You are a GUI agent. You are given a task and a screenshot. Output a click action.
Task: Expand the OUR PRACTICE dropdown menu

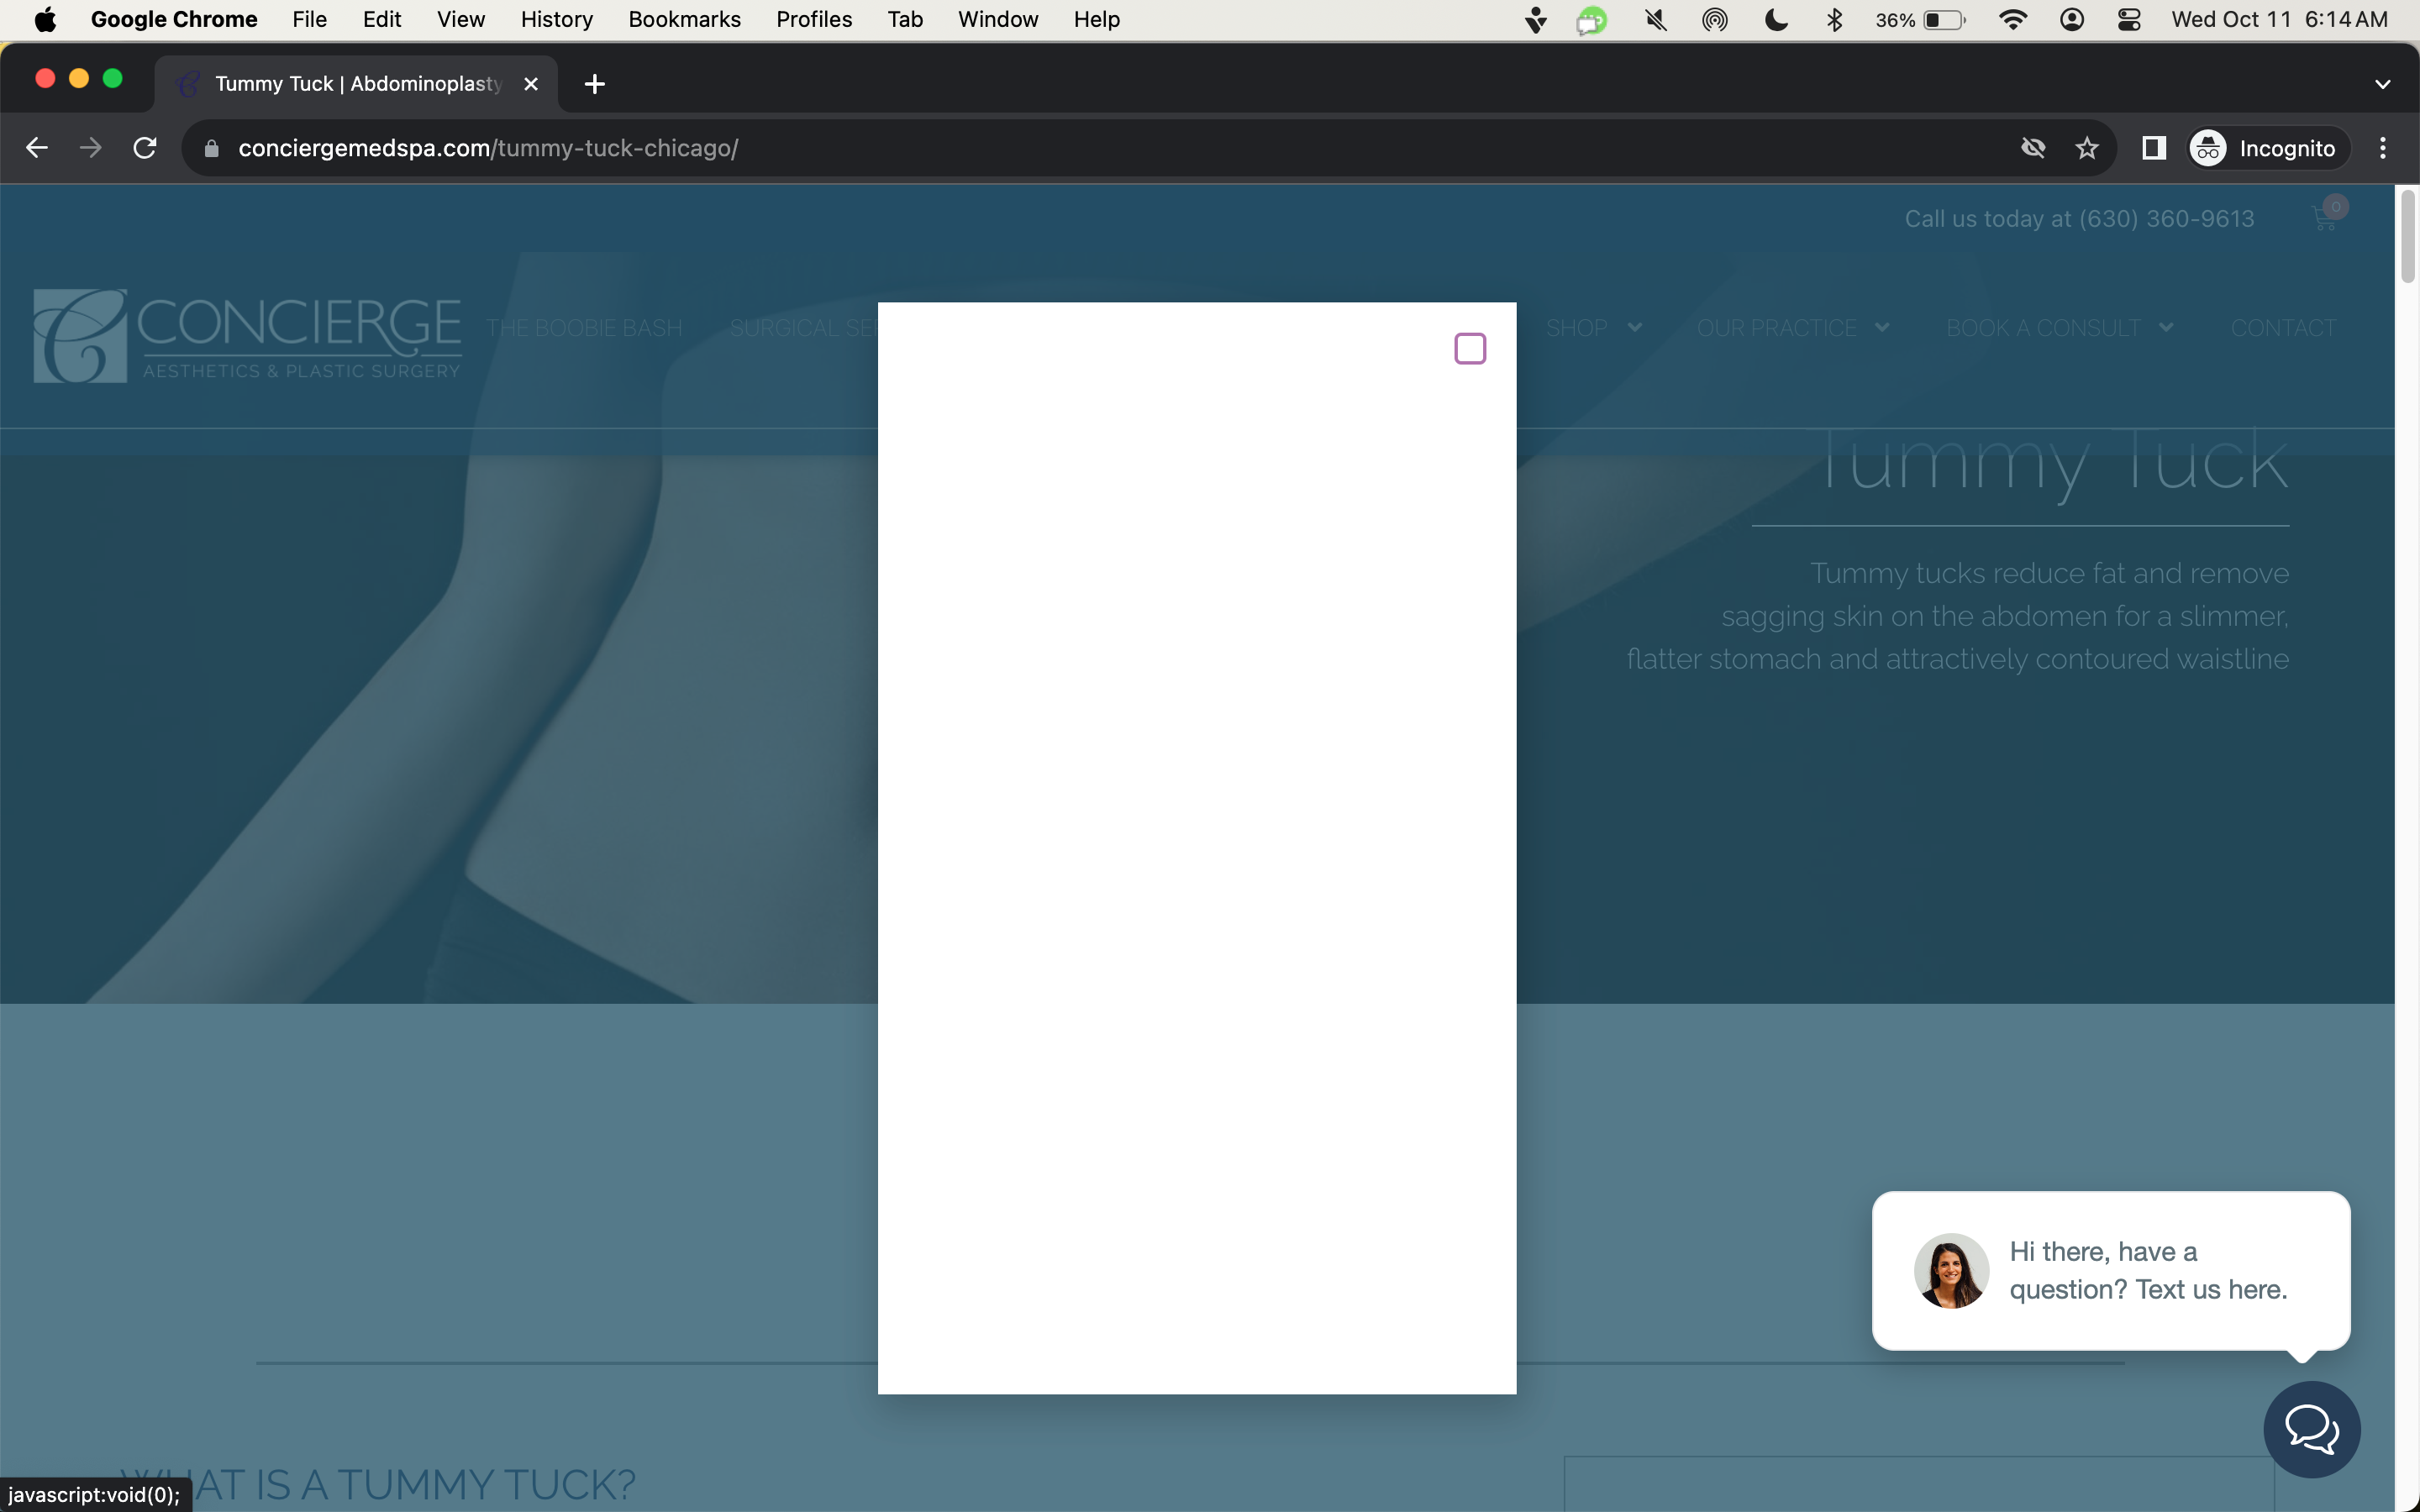coord(1792,327)
